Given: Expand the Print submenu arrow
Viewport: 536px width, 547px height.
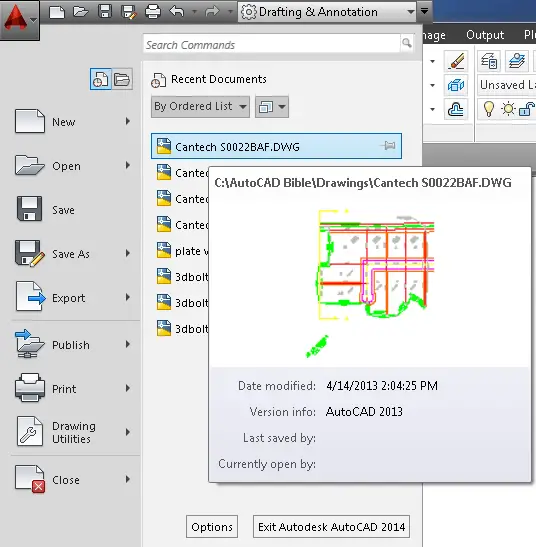Looking at the screenshot, I should point(128,388).
